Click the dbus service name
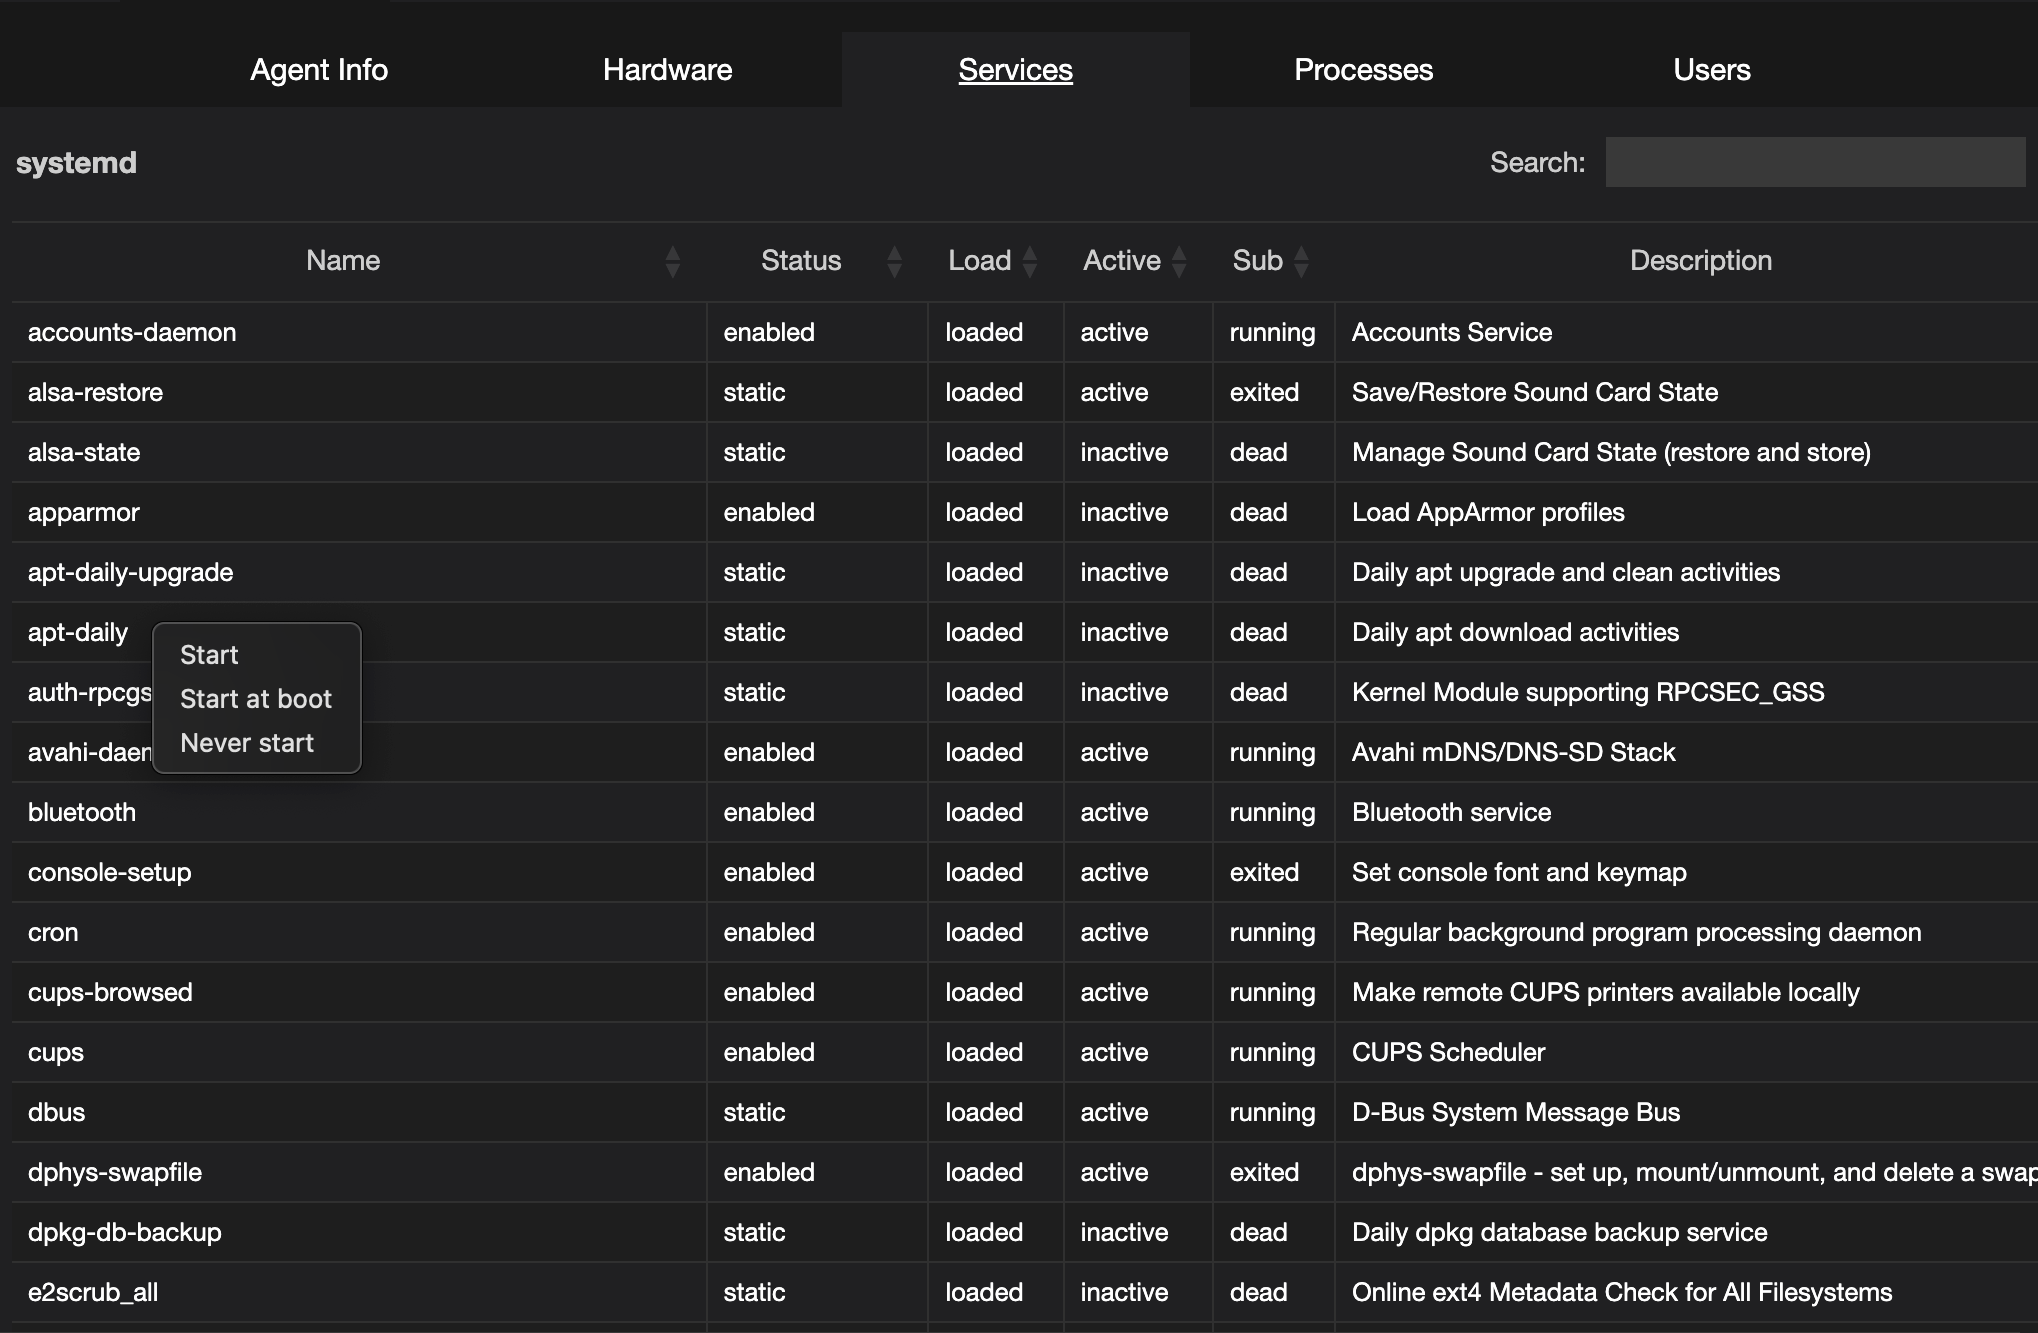This screenshot has height=1333, width=2038. point(57,1112)
